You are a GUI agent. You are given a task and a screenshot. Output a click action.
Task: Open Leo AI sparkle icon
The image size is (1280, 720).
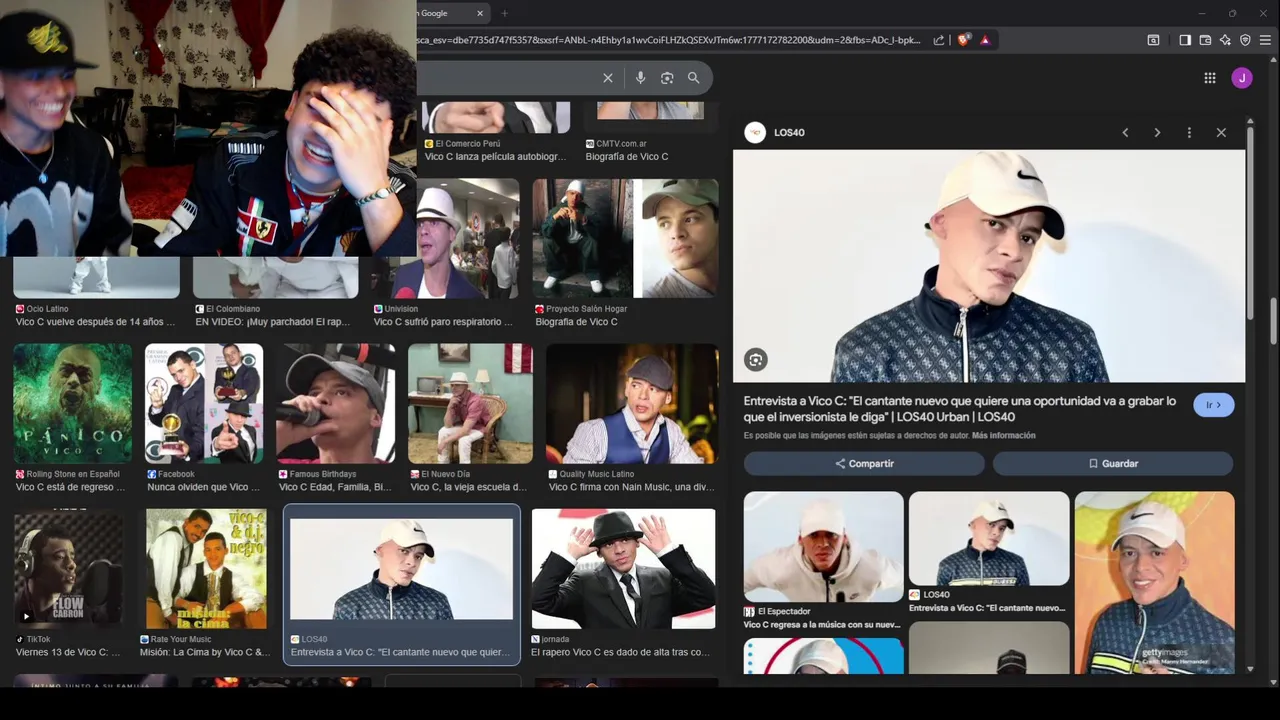(1225, 40)
